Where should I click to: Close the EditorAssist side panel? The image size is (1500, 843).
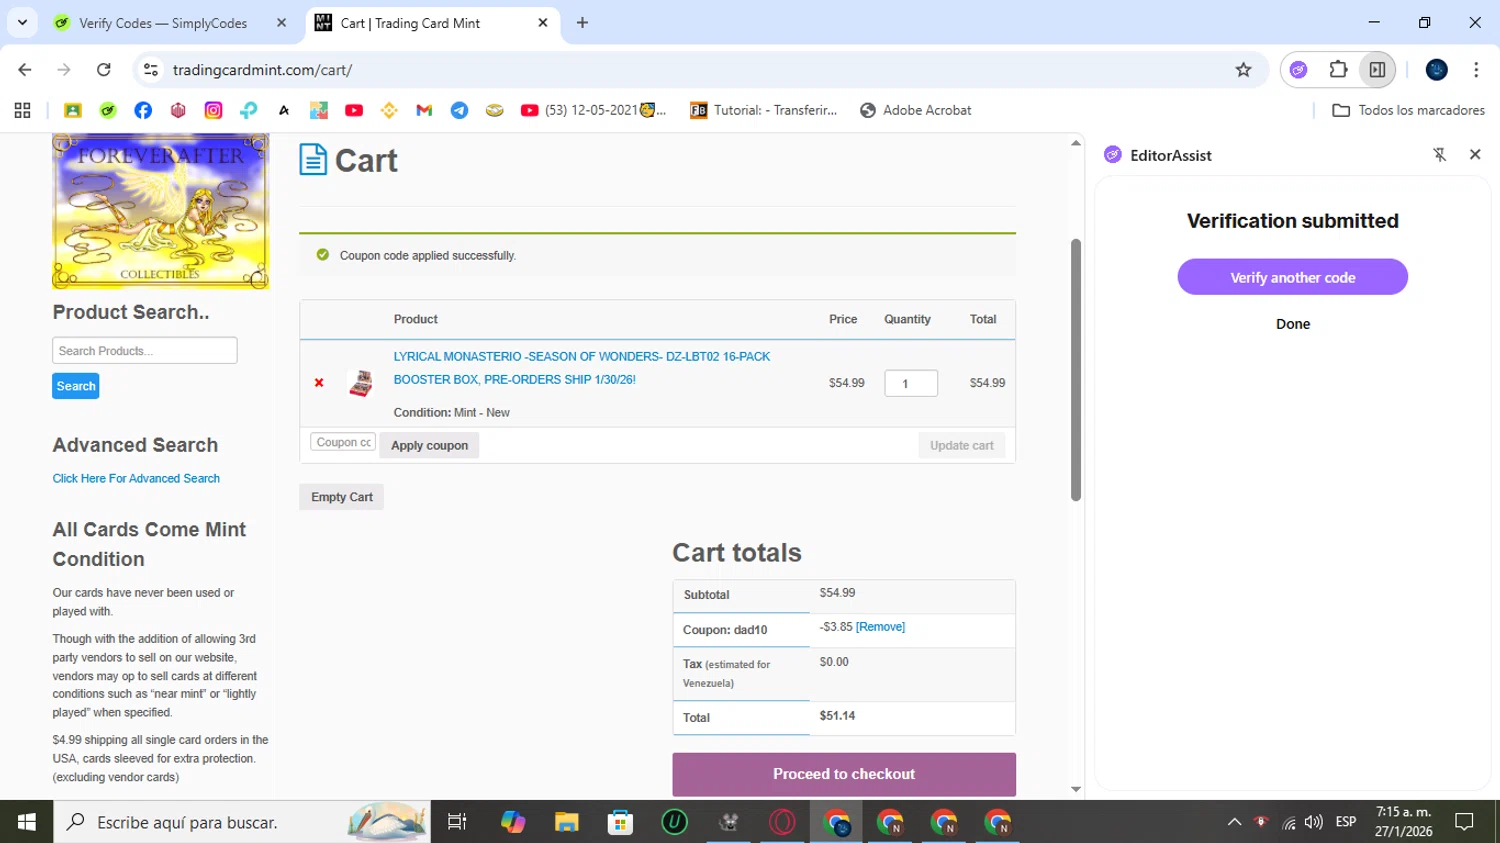tap(1475, 155)
